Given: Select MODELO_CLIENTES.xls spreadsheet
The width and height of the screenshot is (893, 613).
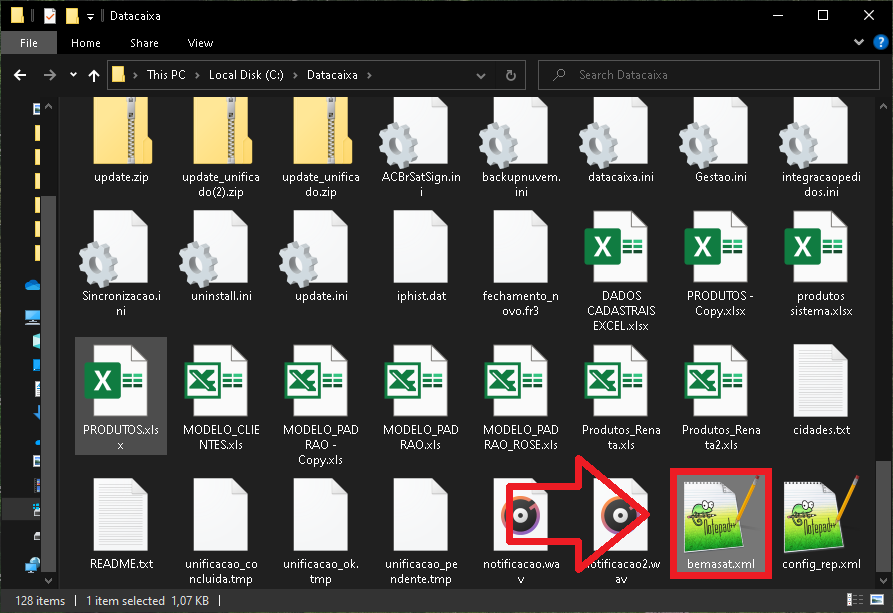Looking at the screenshot, I should click(x=221, y=394).
